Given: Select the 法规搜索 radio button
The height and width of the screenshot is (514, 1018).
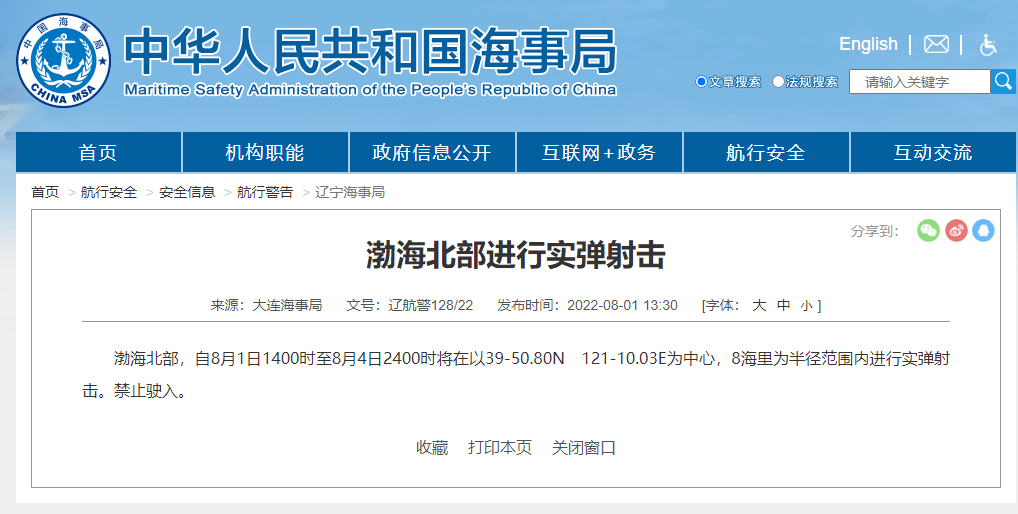Looking at the screenshot, I should 778,82.
